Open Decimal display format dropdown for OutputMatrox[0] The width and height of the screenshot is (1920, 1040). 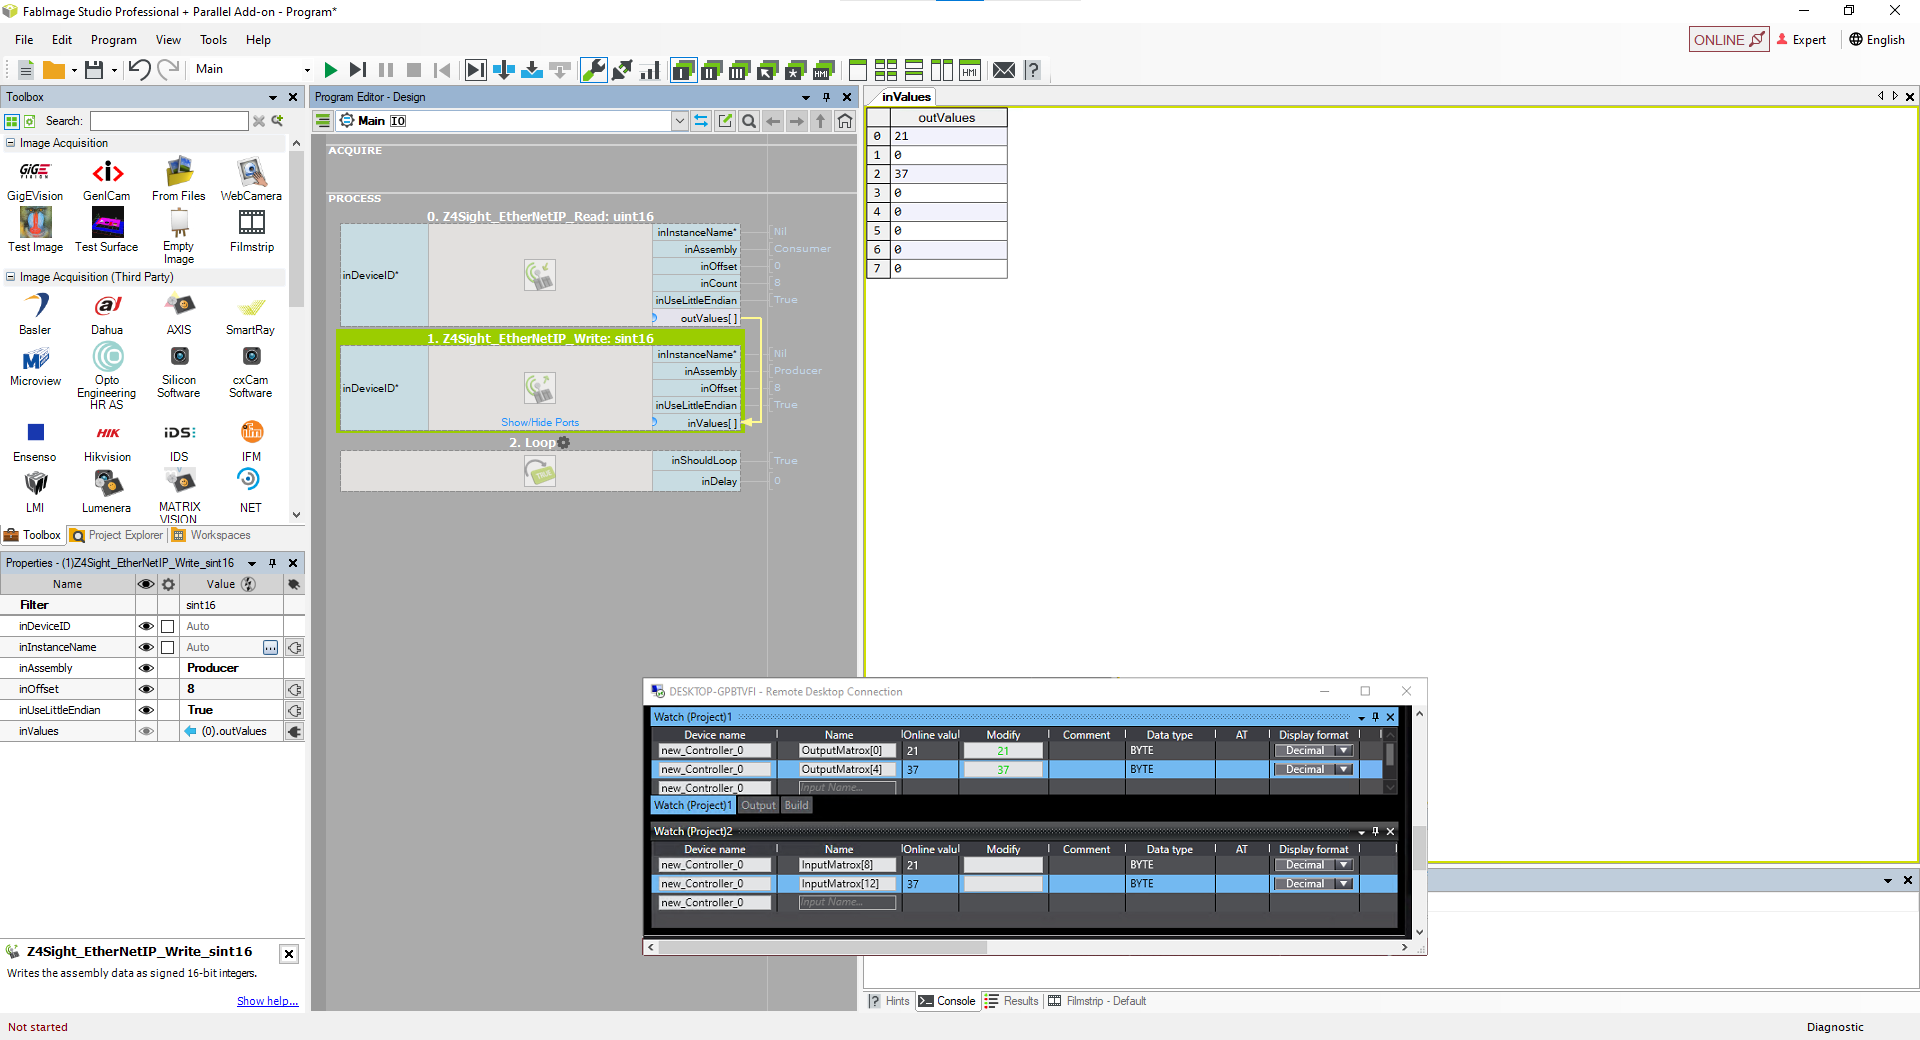pos(1344,751)
